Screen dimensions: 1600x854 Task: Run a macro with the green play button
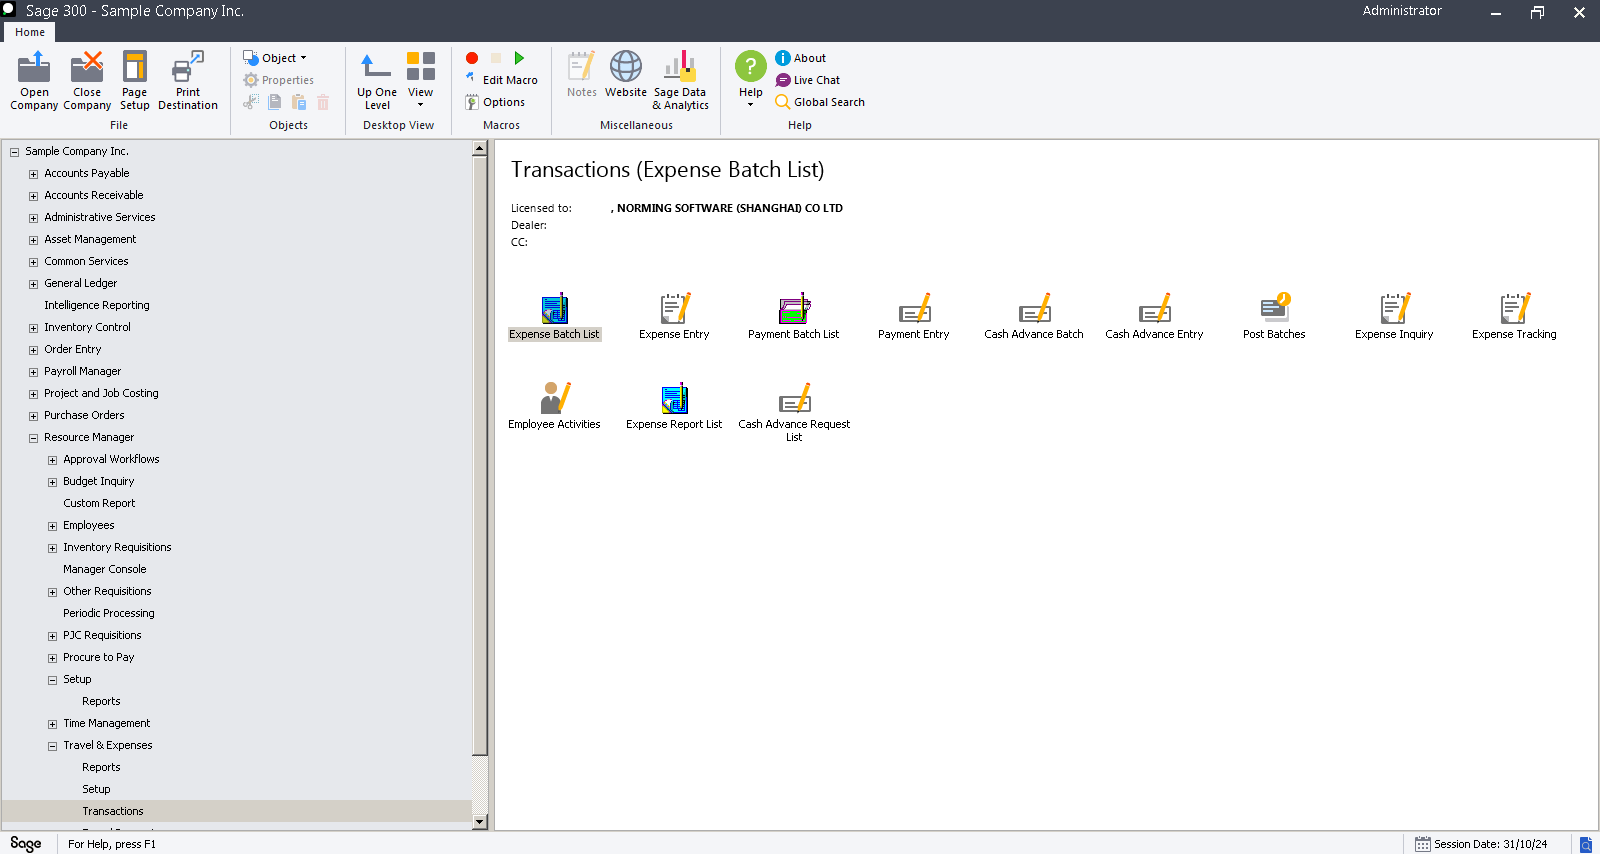pos(519,58)
